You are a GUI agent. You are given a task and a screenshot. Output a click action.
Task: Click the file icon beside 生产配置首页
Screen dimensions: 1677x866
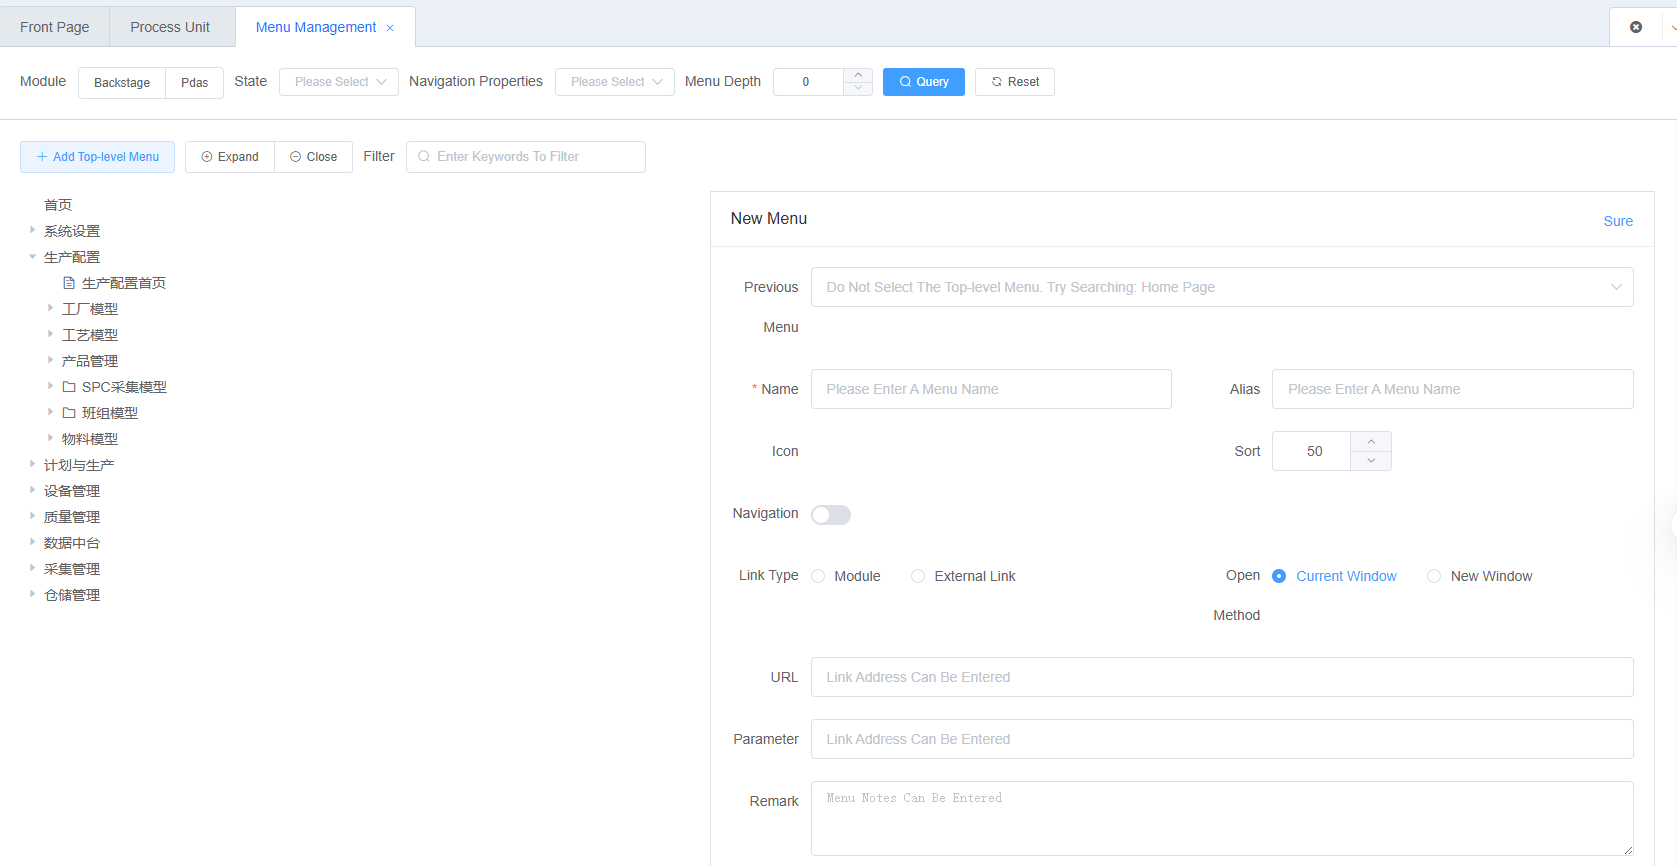click(69, 283)
